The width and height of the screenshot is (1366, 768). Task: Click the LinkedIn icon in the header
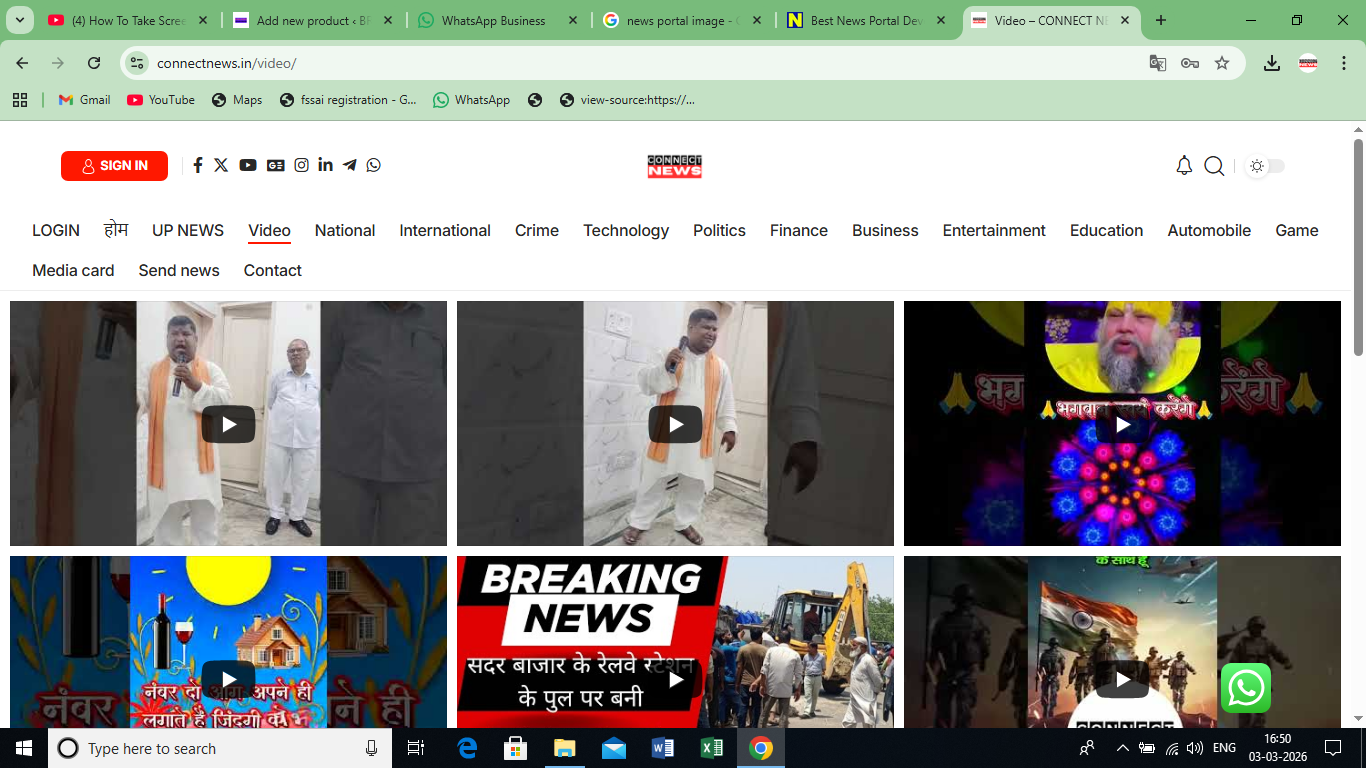(x=325, y=165)
